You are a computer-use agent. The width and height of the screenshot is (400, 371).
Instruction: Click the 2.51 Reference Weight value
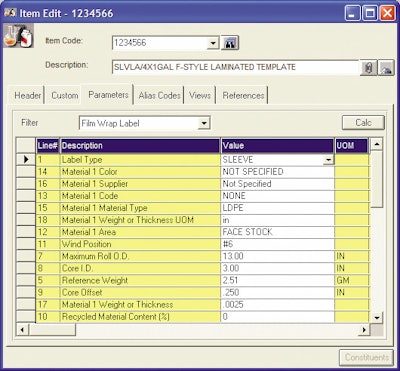click(x=277, y=280)
